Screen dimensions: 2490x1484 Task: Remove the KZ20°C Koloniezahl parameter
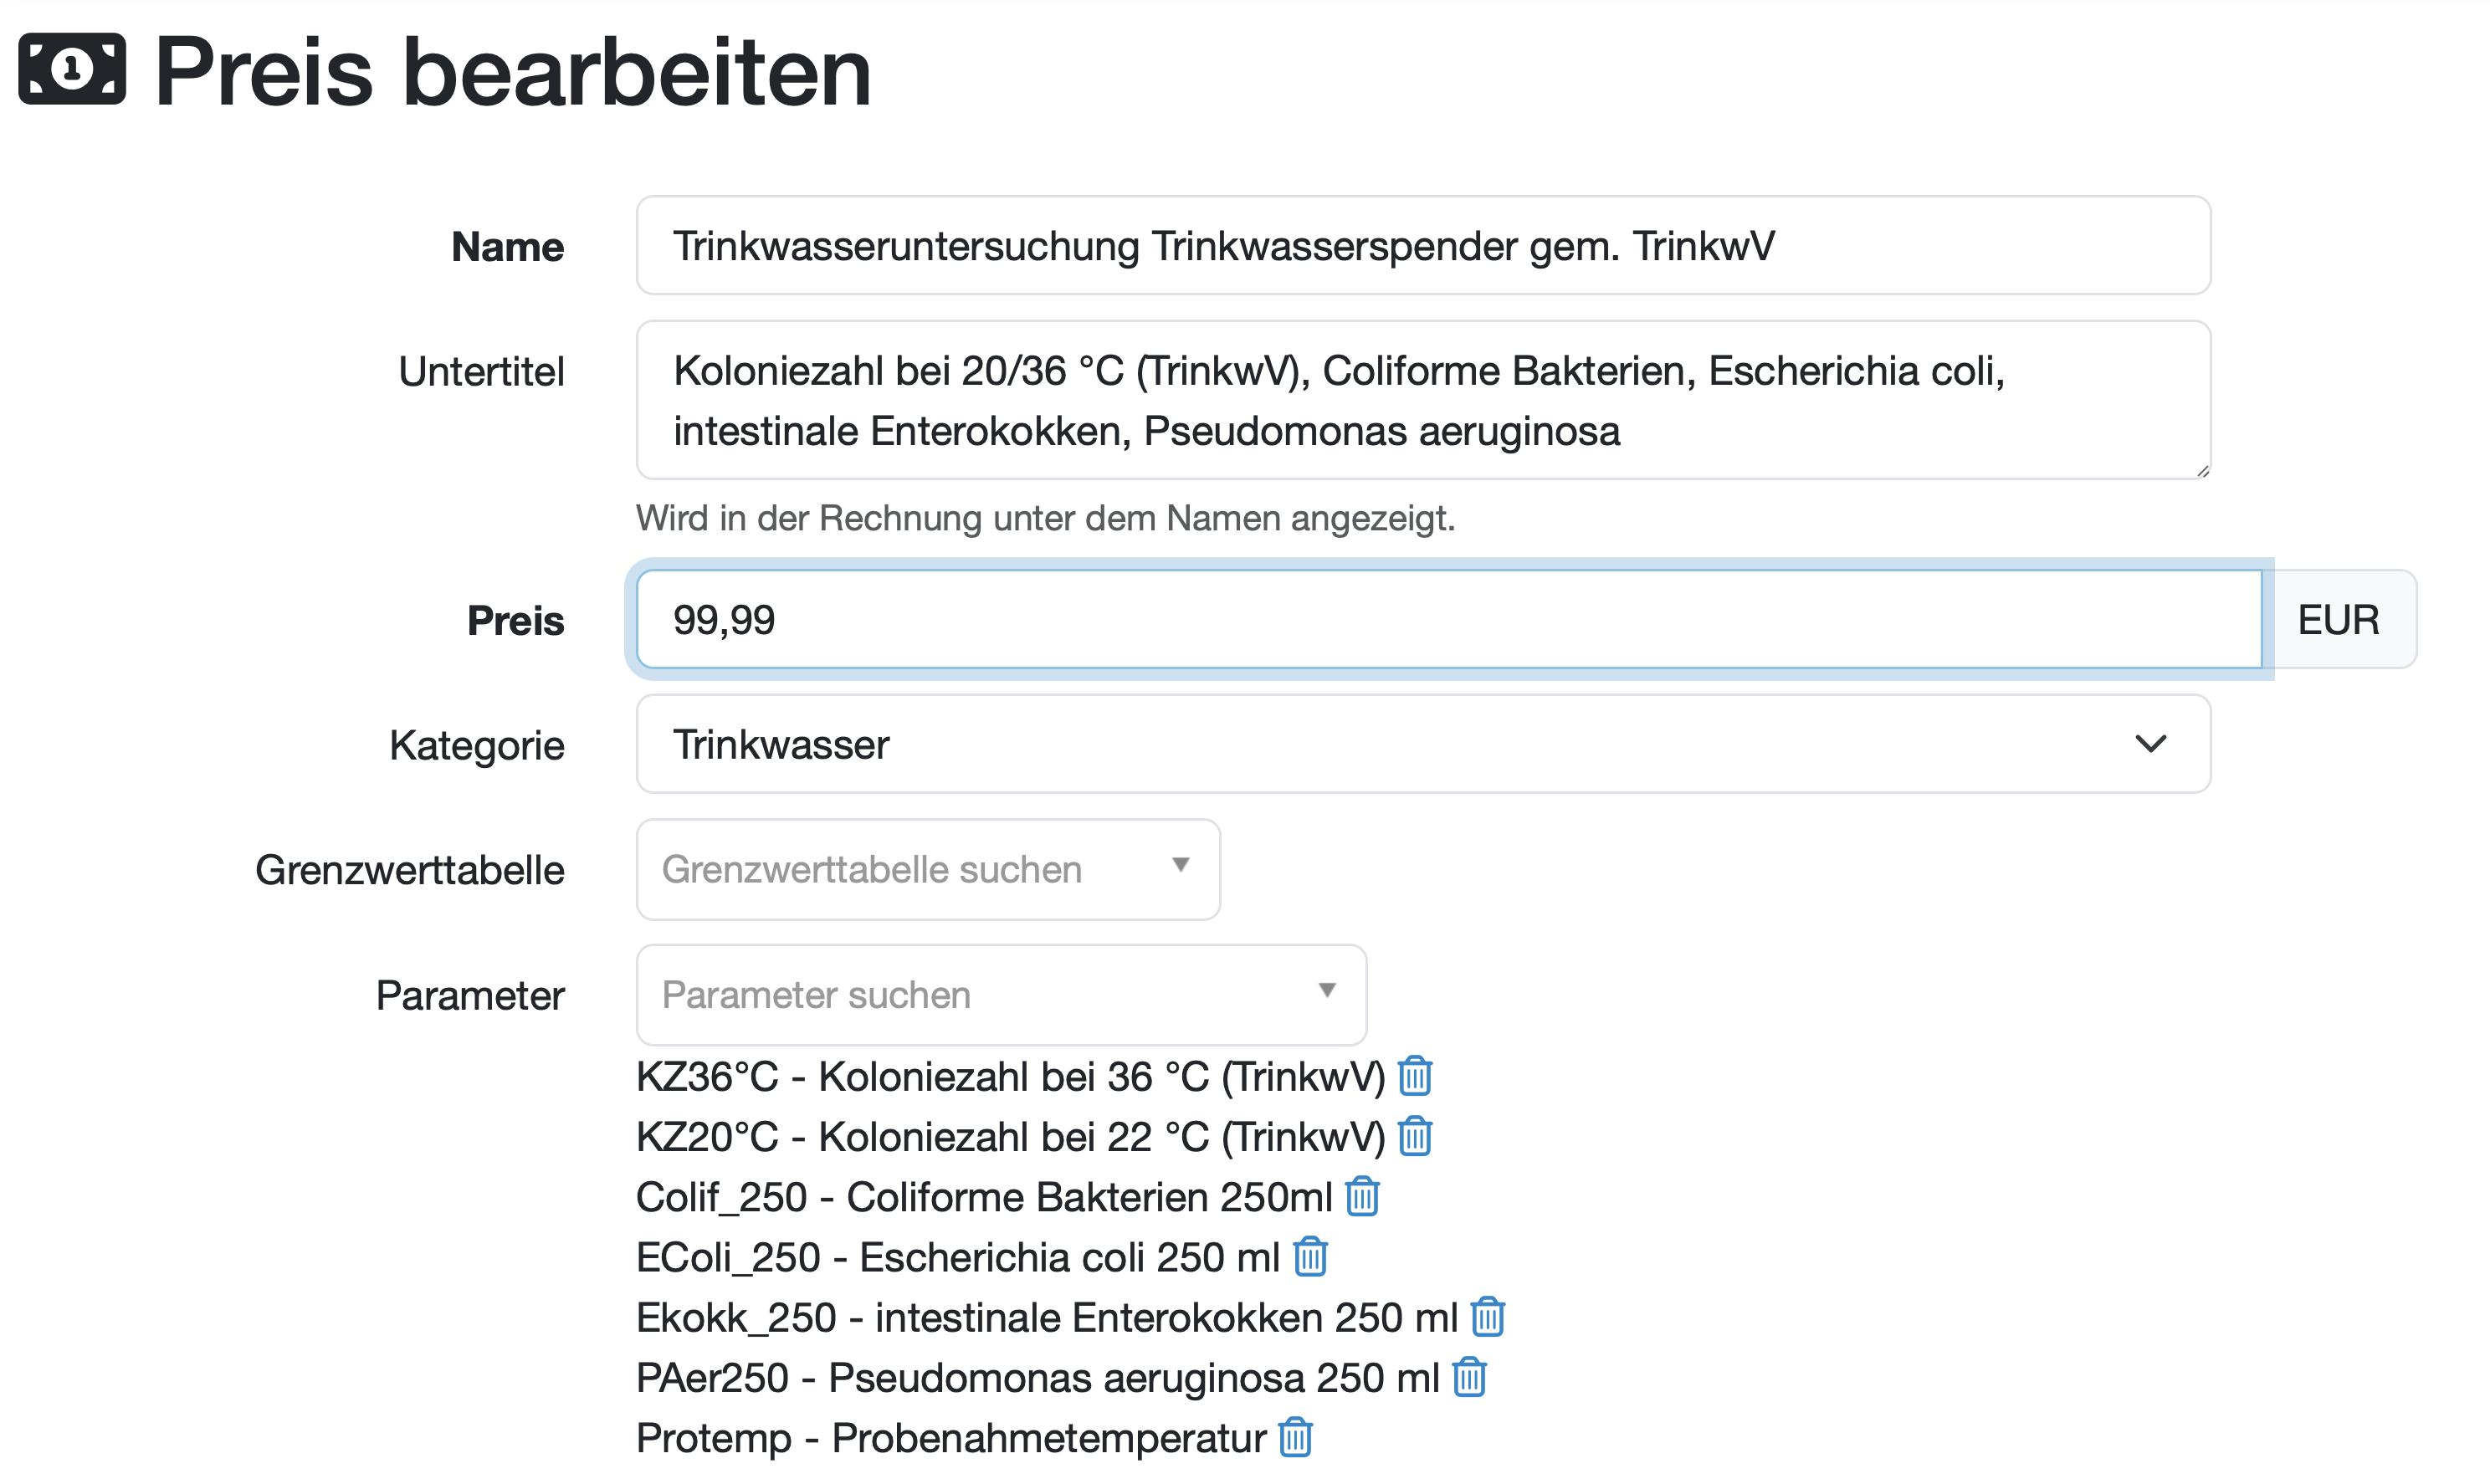[x=1412, y=1137]
